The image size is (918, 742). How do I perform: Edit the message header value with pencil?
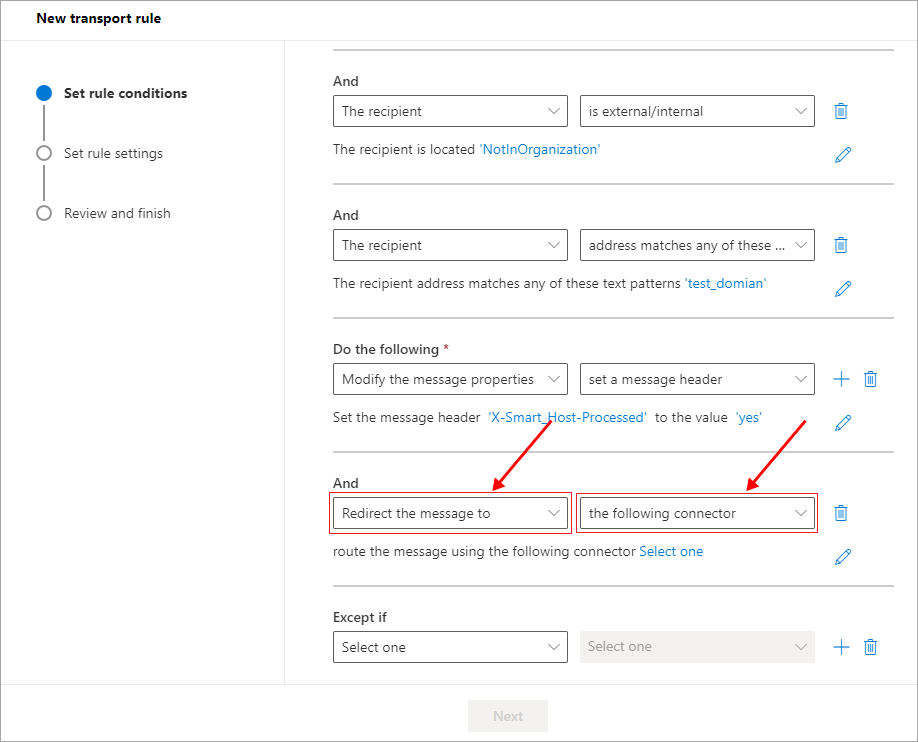pos(843,423)
